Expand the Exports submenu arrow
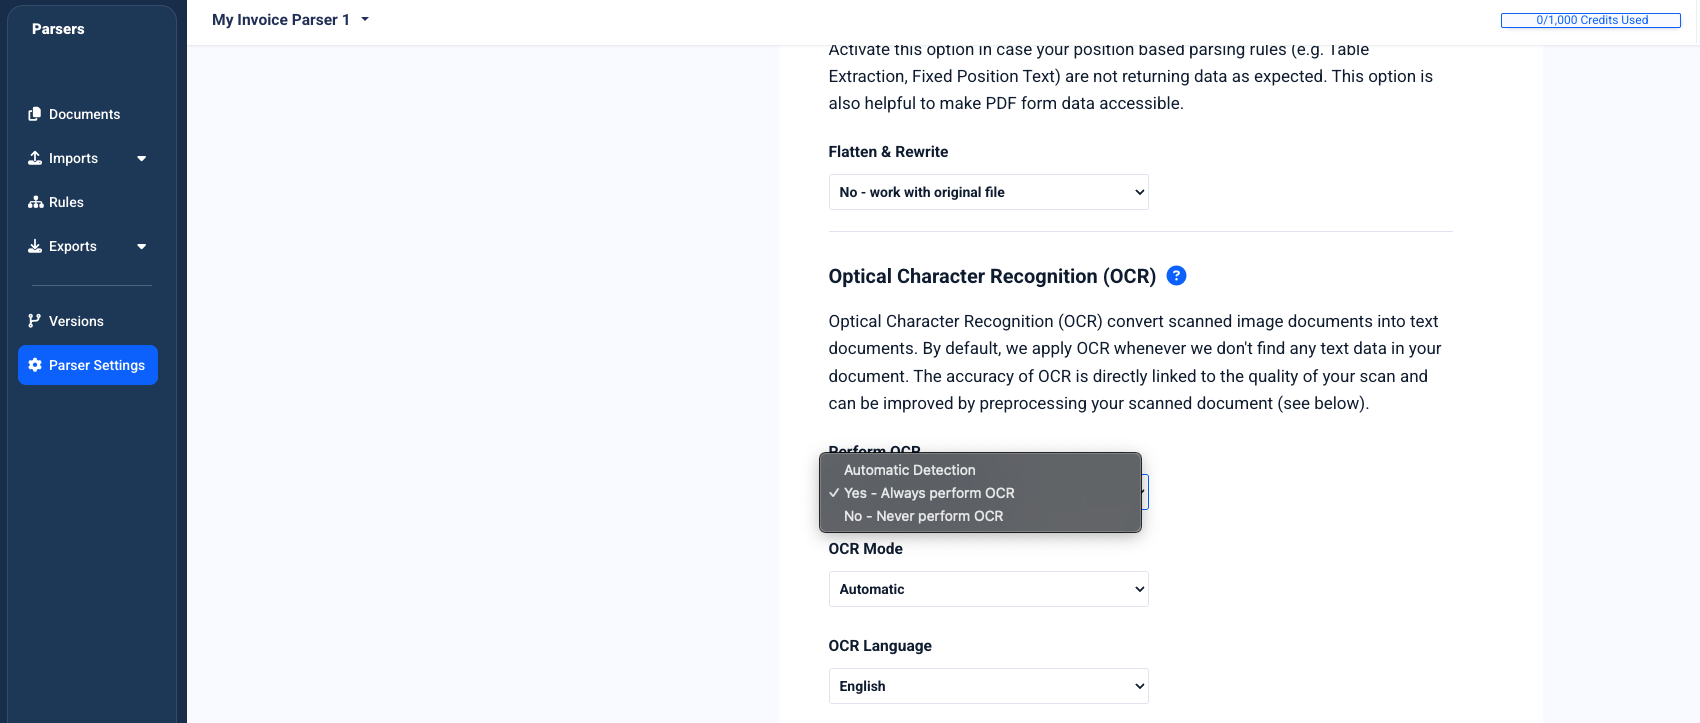This screenshot has width=1700, height=723. pyautogui.click(x=142, y=246)
